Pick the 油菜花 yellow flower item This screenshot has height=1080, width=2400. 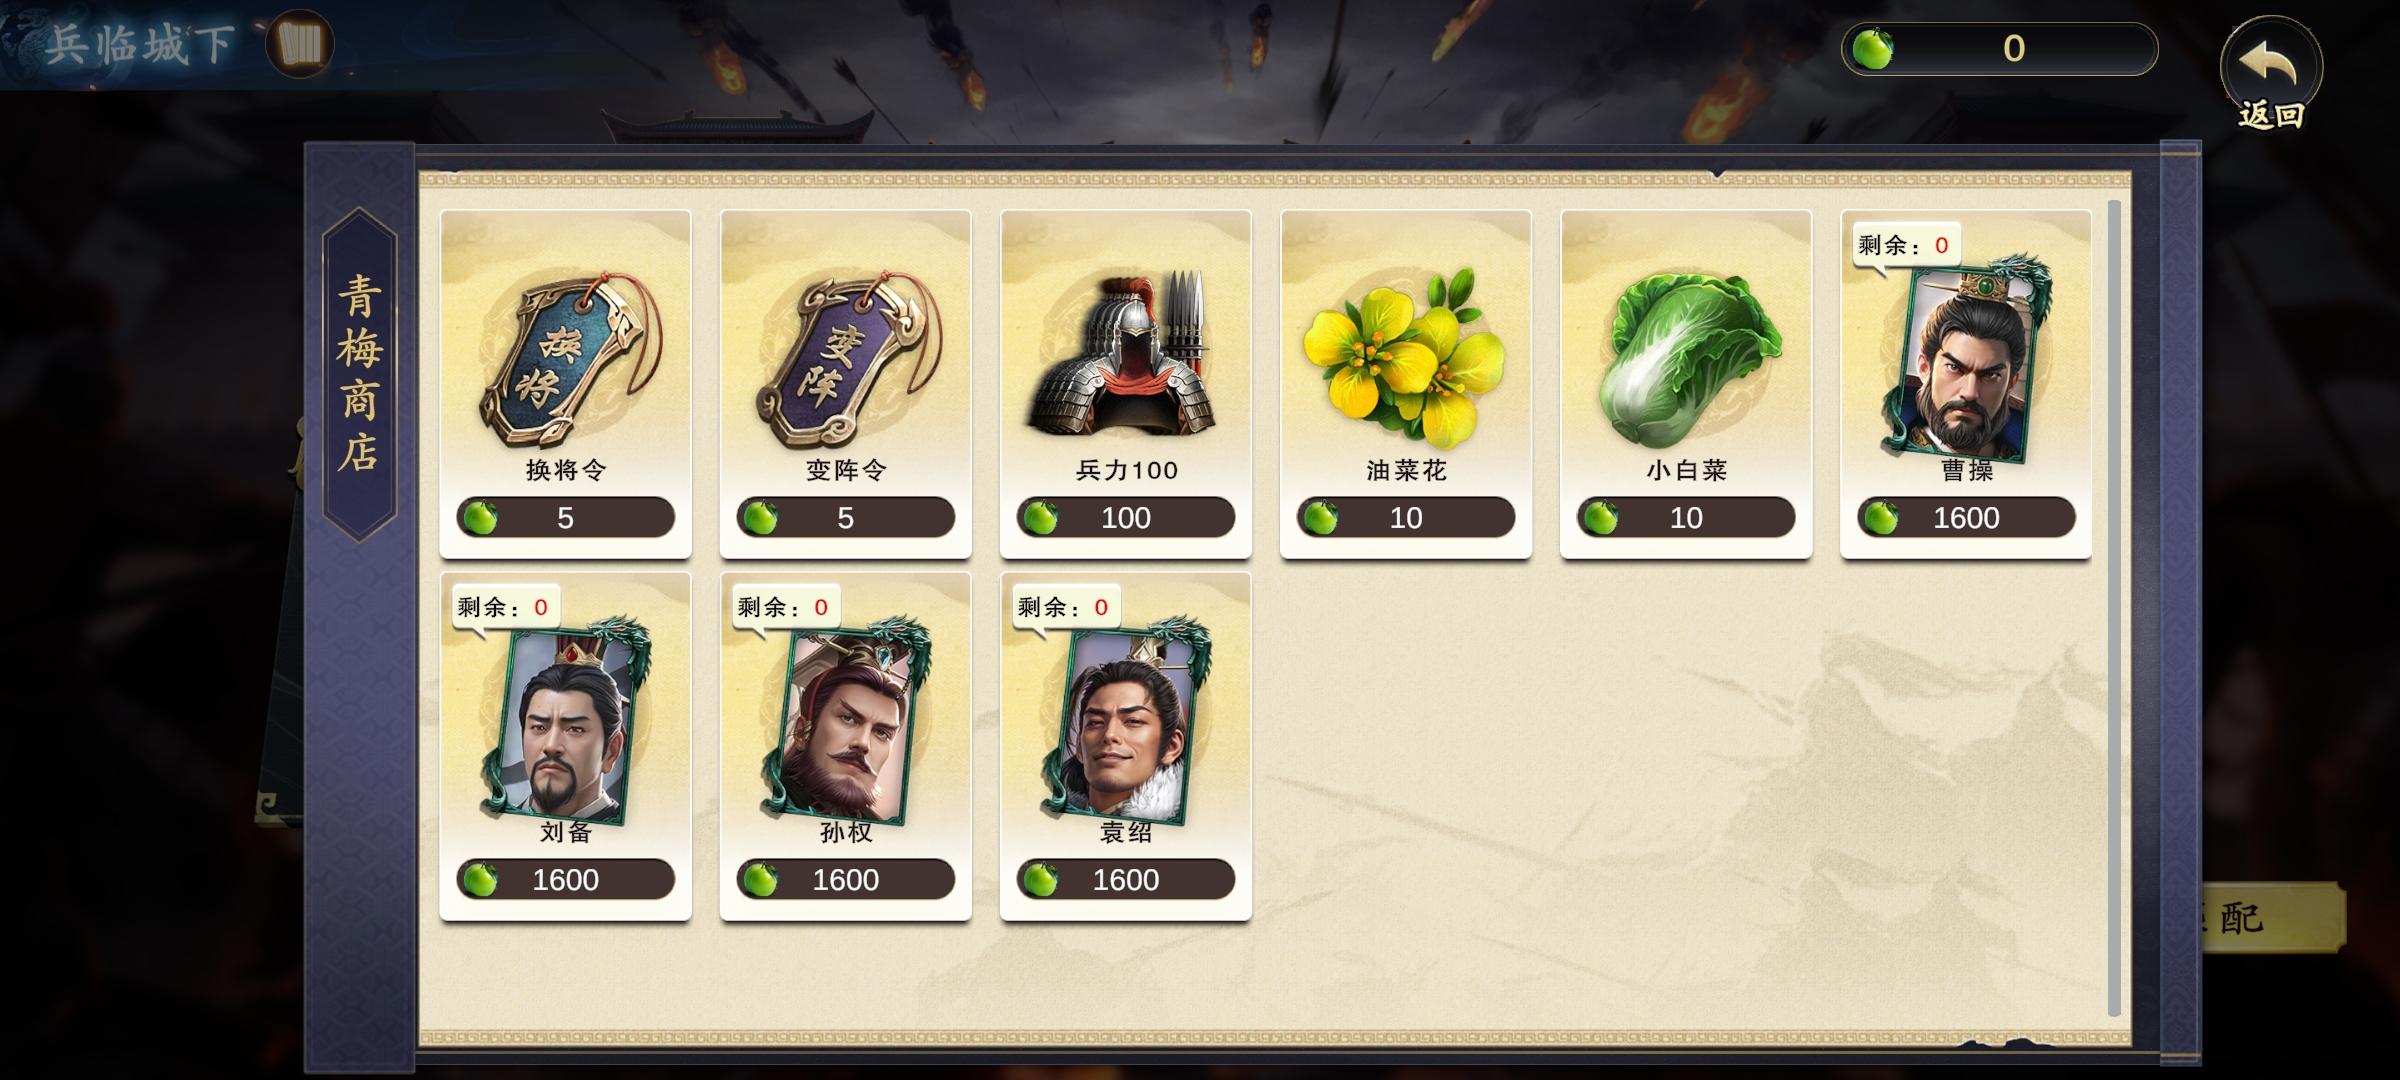point(1404,355)
